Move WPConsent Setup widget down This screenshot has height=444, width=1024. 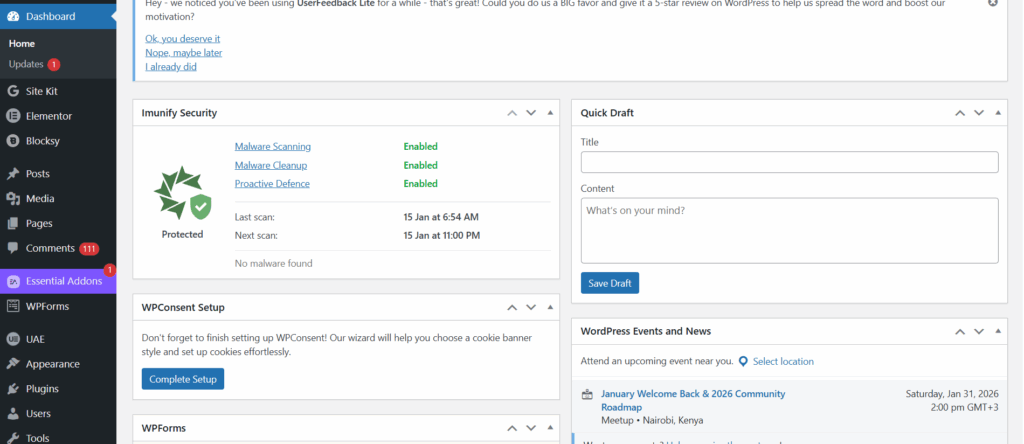(531, 308)
